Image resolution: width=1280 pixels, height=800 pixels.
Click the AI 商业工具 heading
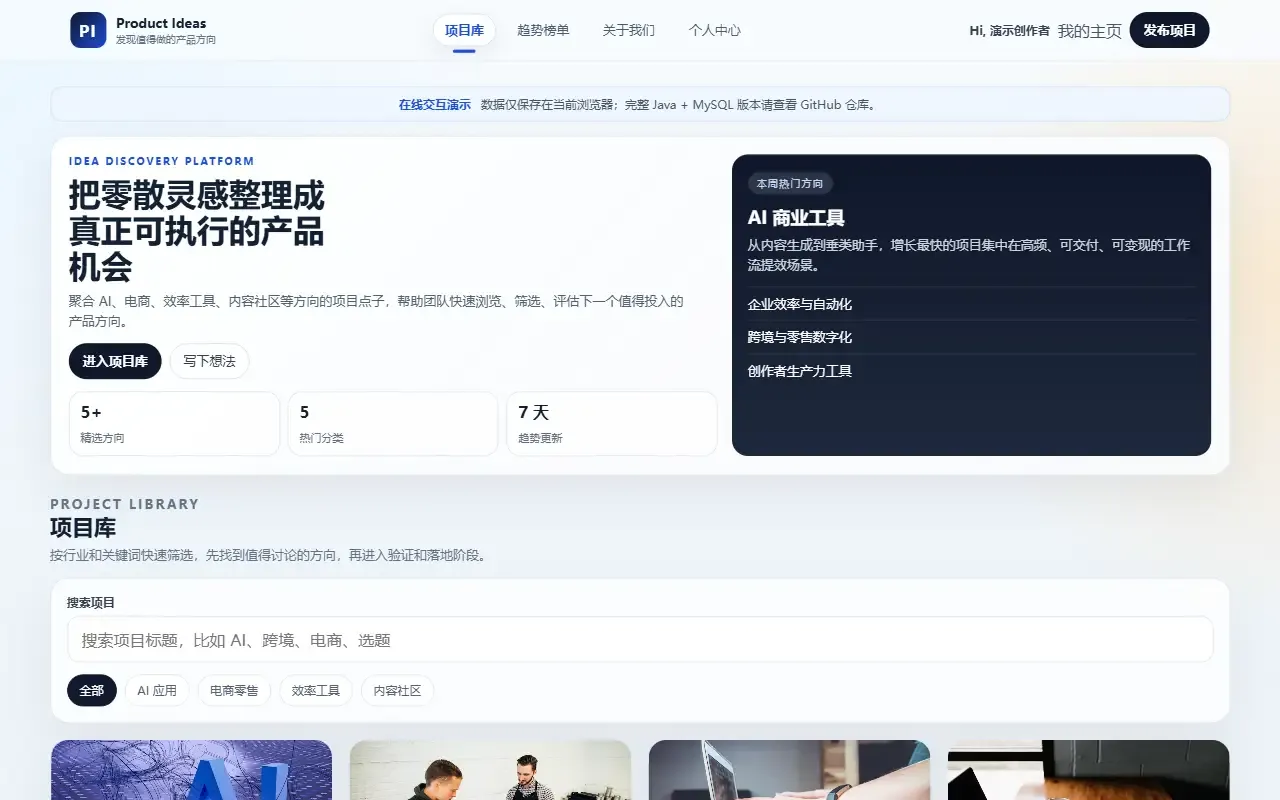[796, 217]
